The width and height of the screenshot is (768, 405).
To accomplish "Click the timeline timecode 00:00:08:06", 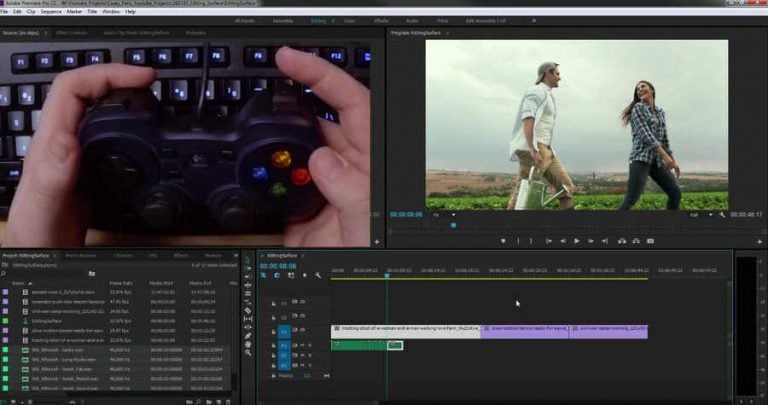I will tap(278, 266).
